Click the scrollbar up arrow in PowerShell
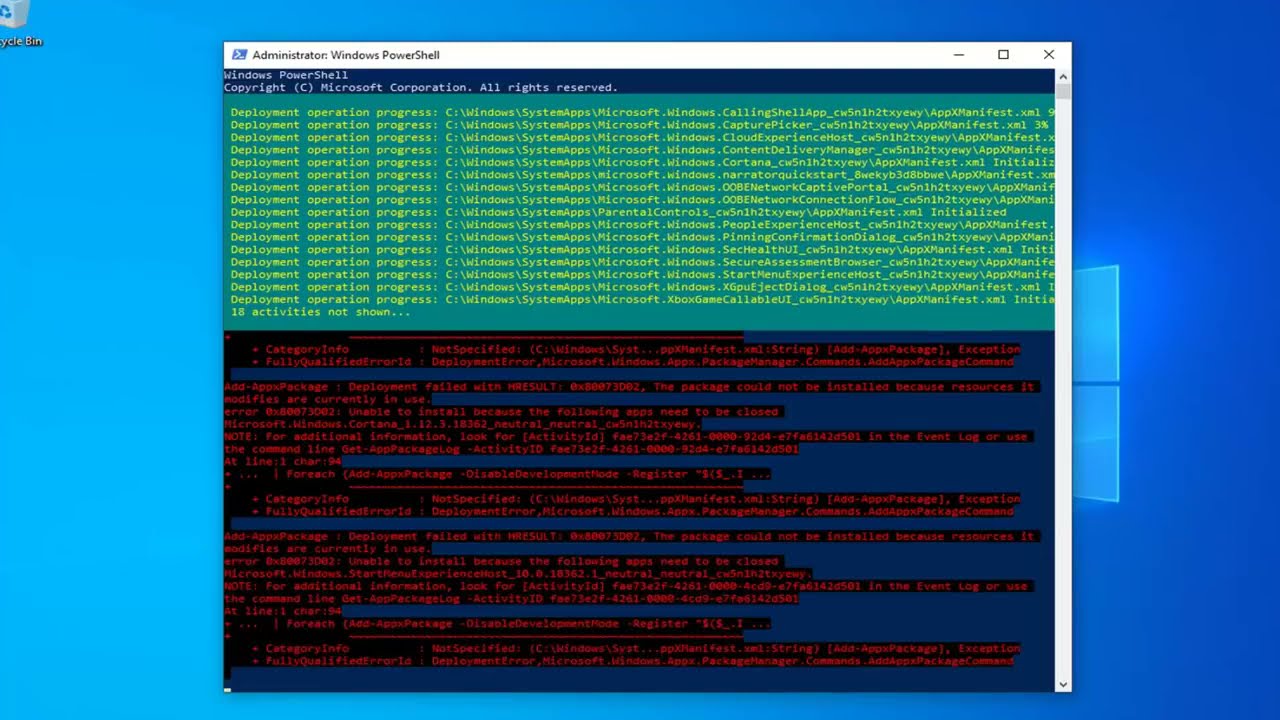This screenshot has width=1280, height=720. [1062, 76]
